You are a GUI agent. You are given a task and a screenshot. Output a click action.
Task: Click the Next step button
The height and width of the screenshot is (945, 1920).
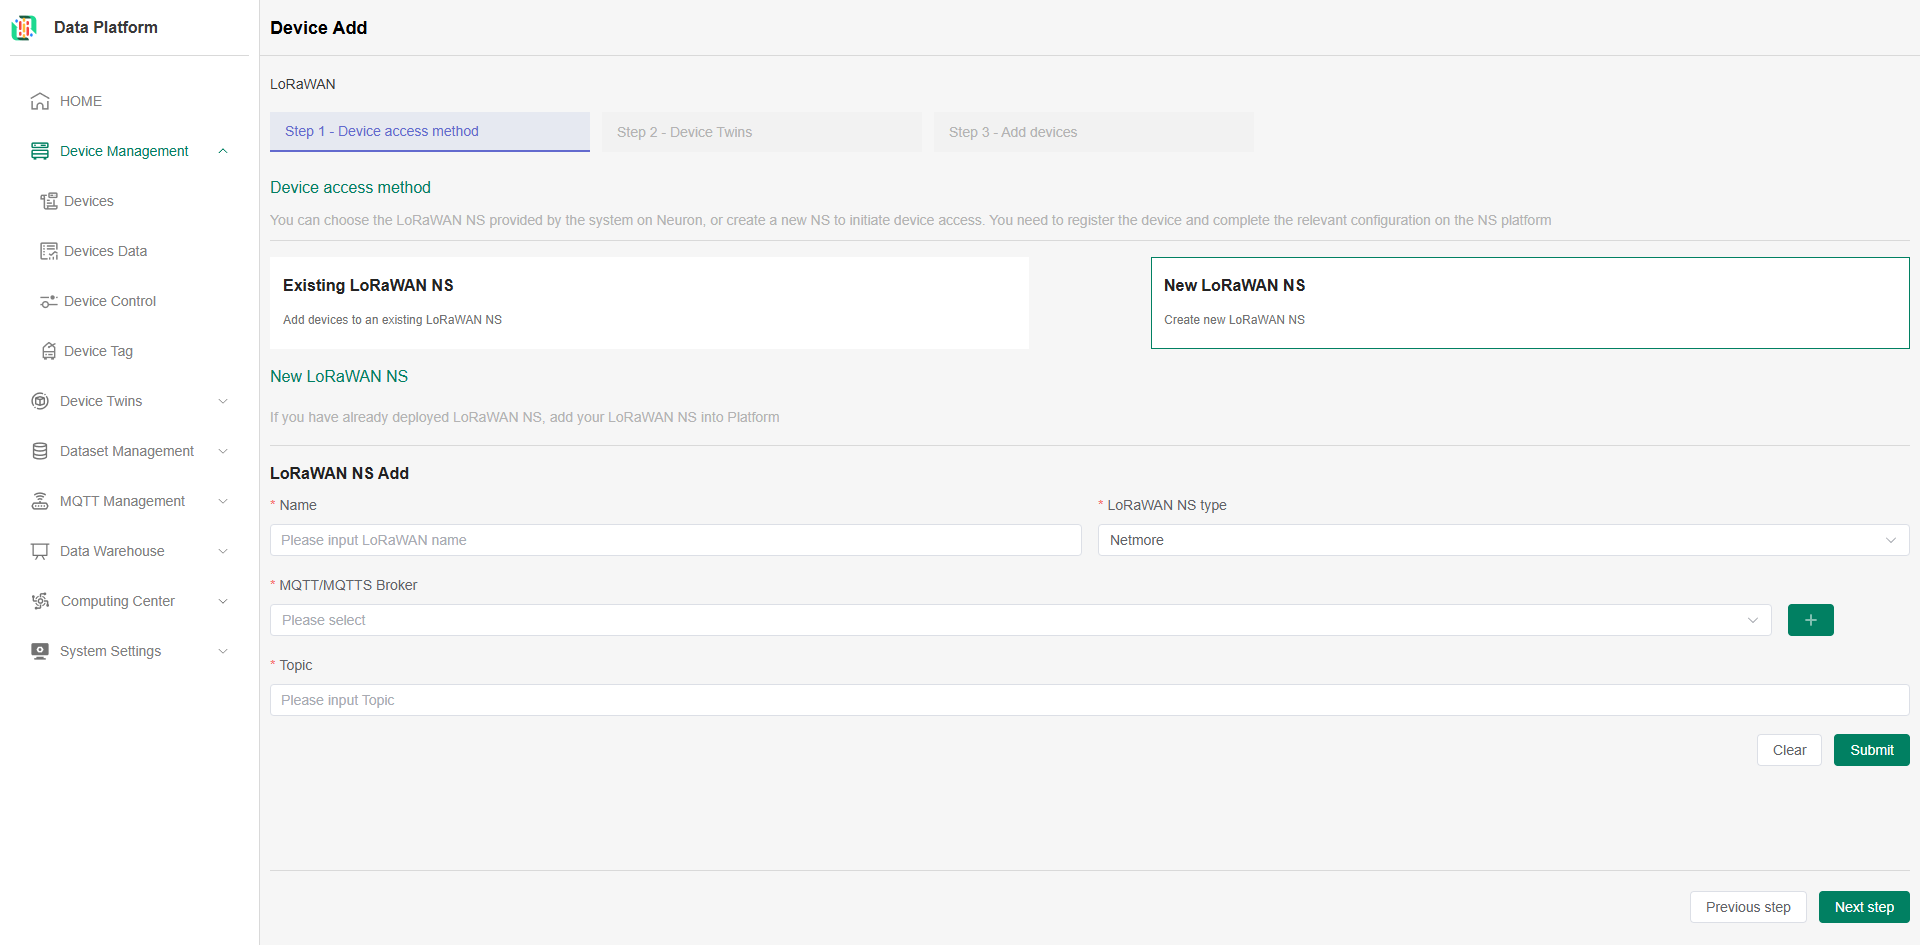1863,907
